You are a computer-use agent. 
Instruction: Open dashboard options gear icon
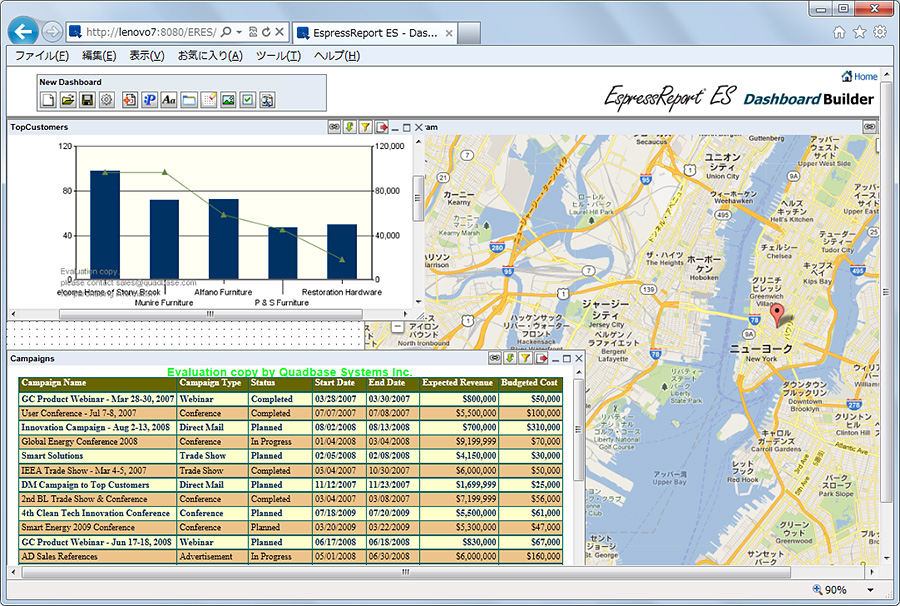tap(107, 100)
